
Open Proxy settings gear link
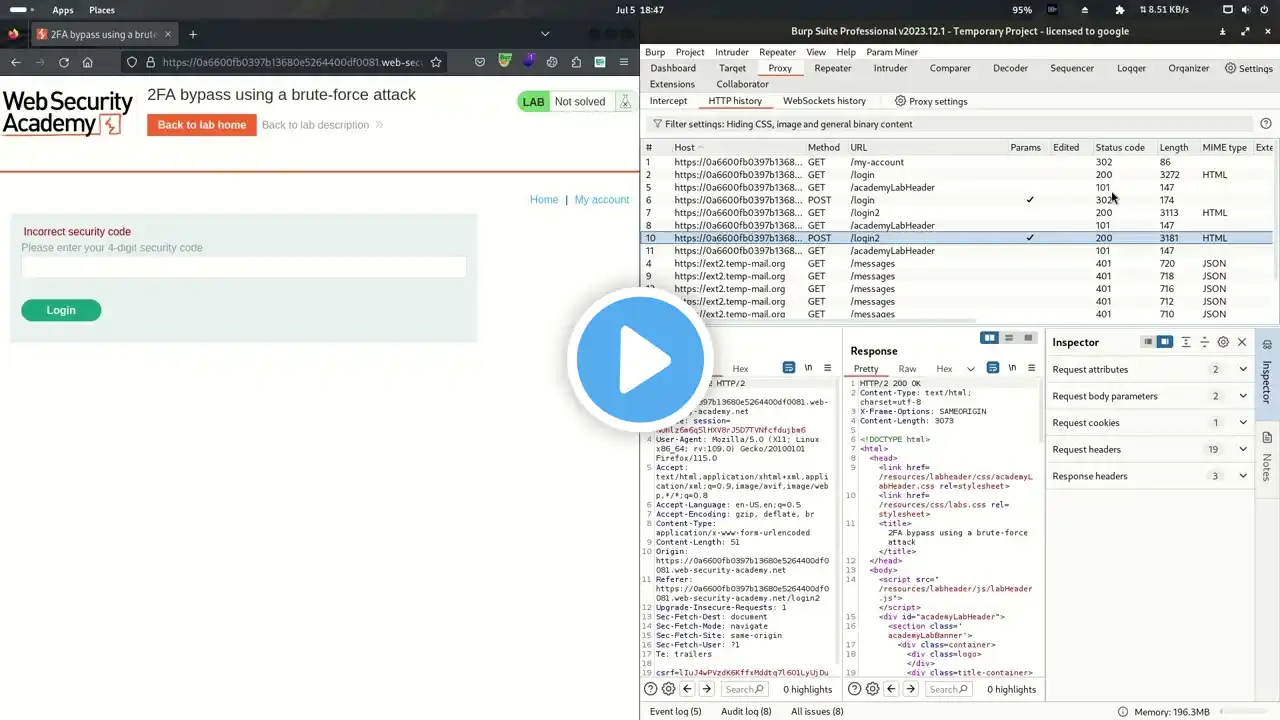931,101
